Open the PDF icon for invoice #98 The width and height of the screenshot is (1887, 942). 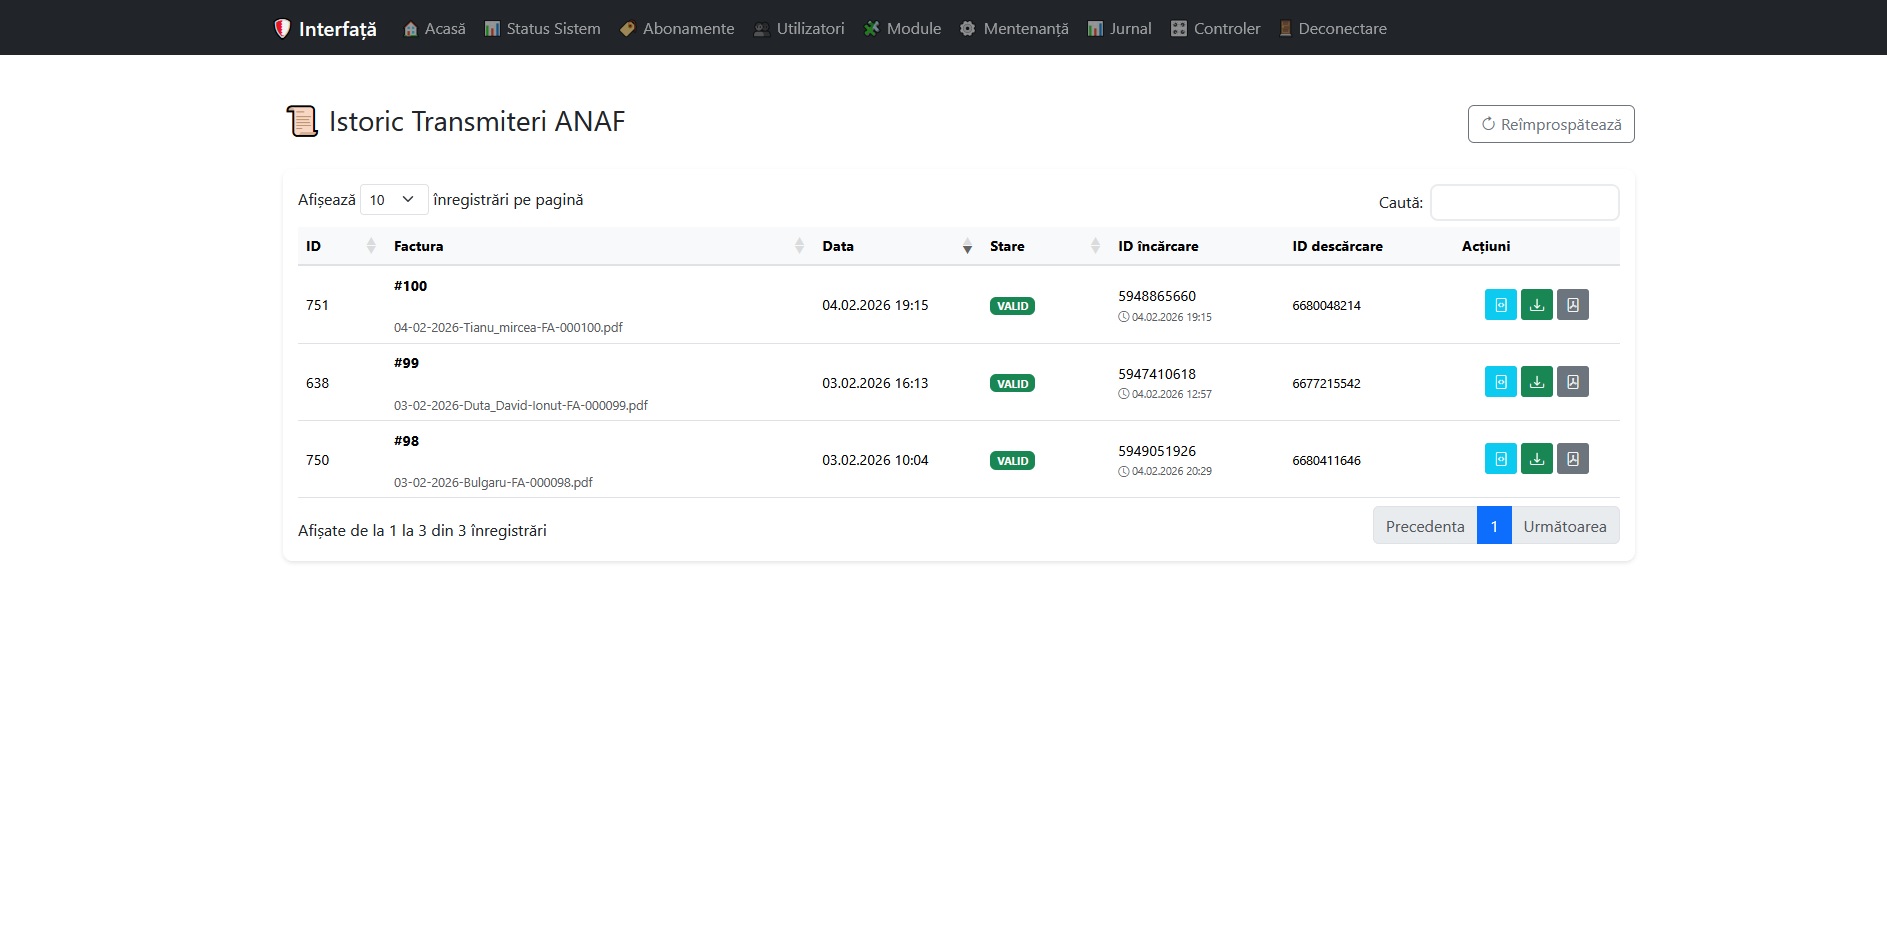pyautogui.click(x=1572, y=459)
